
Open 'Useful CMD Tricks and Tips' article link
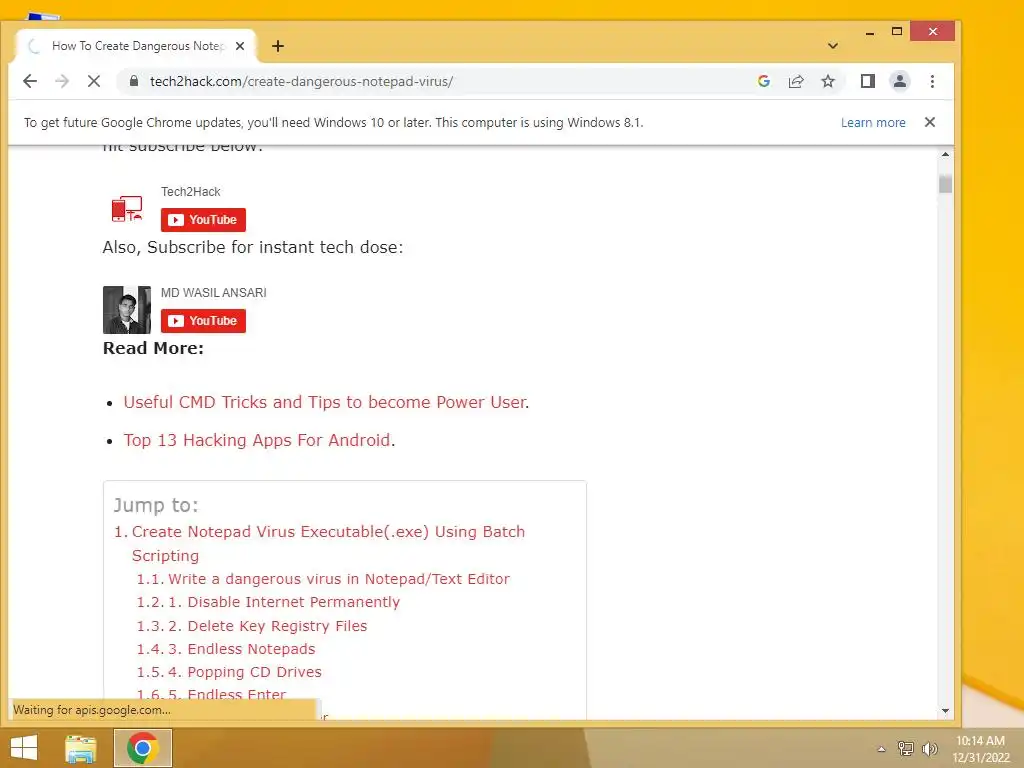pyautogui.click(x=325, y=402)
